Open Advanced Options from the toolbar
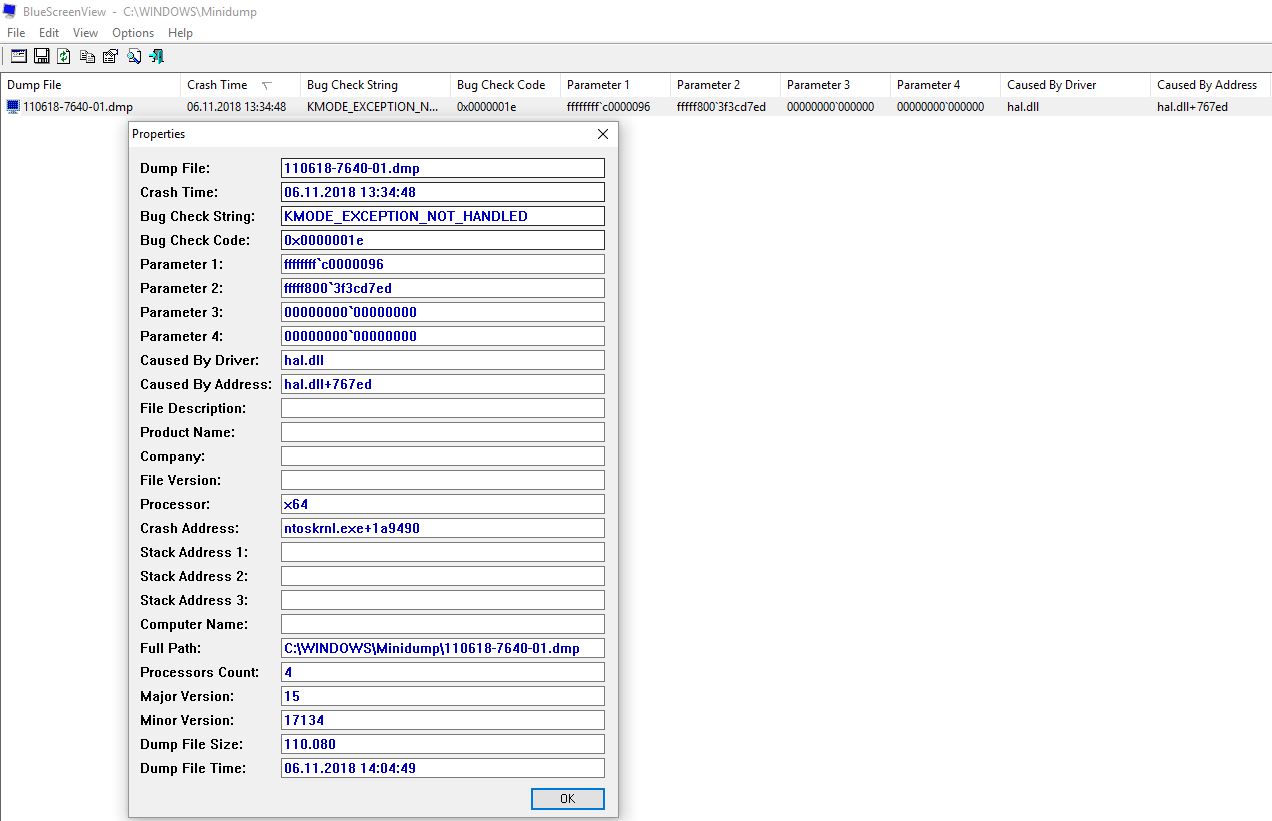Screen dimensions: 1272x821 point(18,56)
